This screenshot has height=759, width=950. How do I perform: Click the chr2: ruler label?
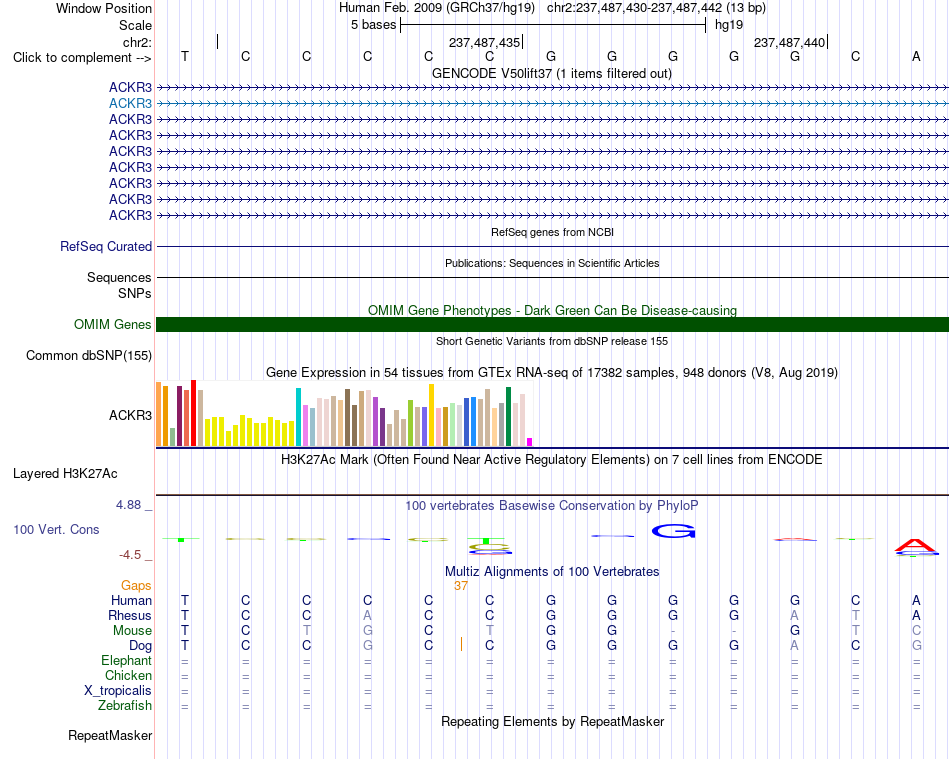point(137,42)
